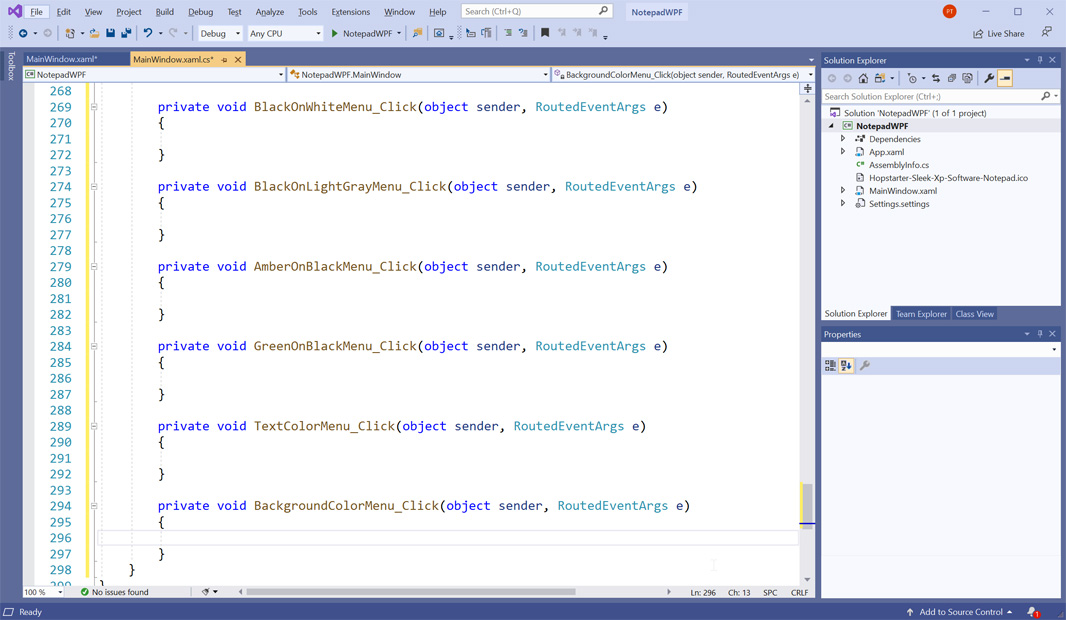Switch to the MainWindow.xaml* editor tab
The image size is (1066, 620).
point(62,59)
